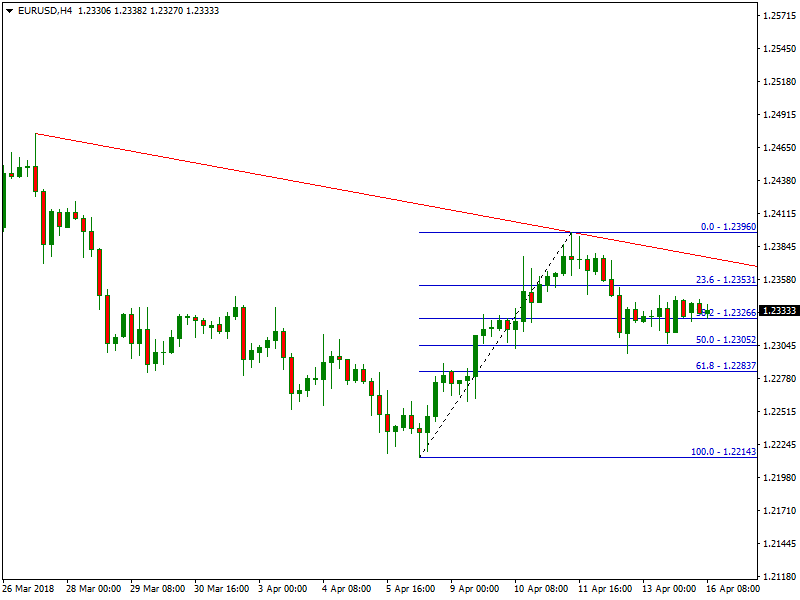Click the 1.21180 price on the axis
800x600 pixels.
(x=778, y=577)
